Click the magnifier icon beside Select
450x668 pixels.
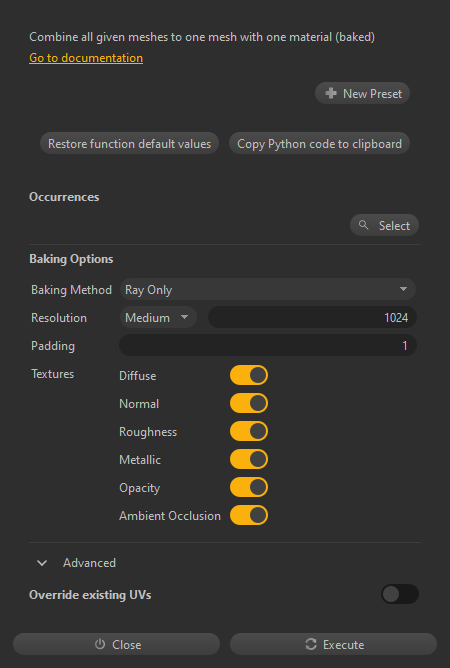[363, 225]
